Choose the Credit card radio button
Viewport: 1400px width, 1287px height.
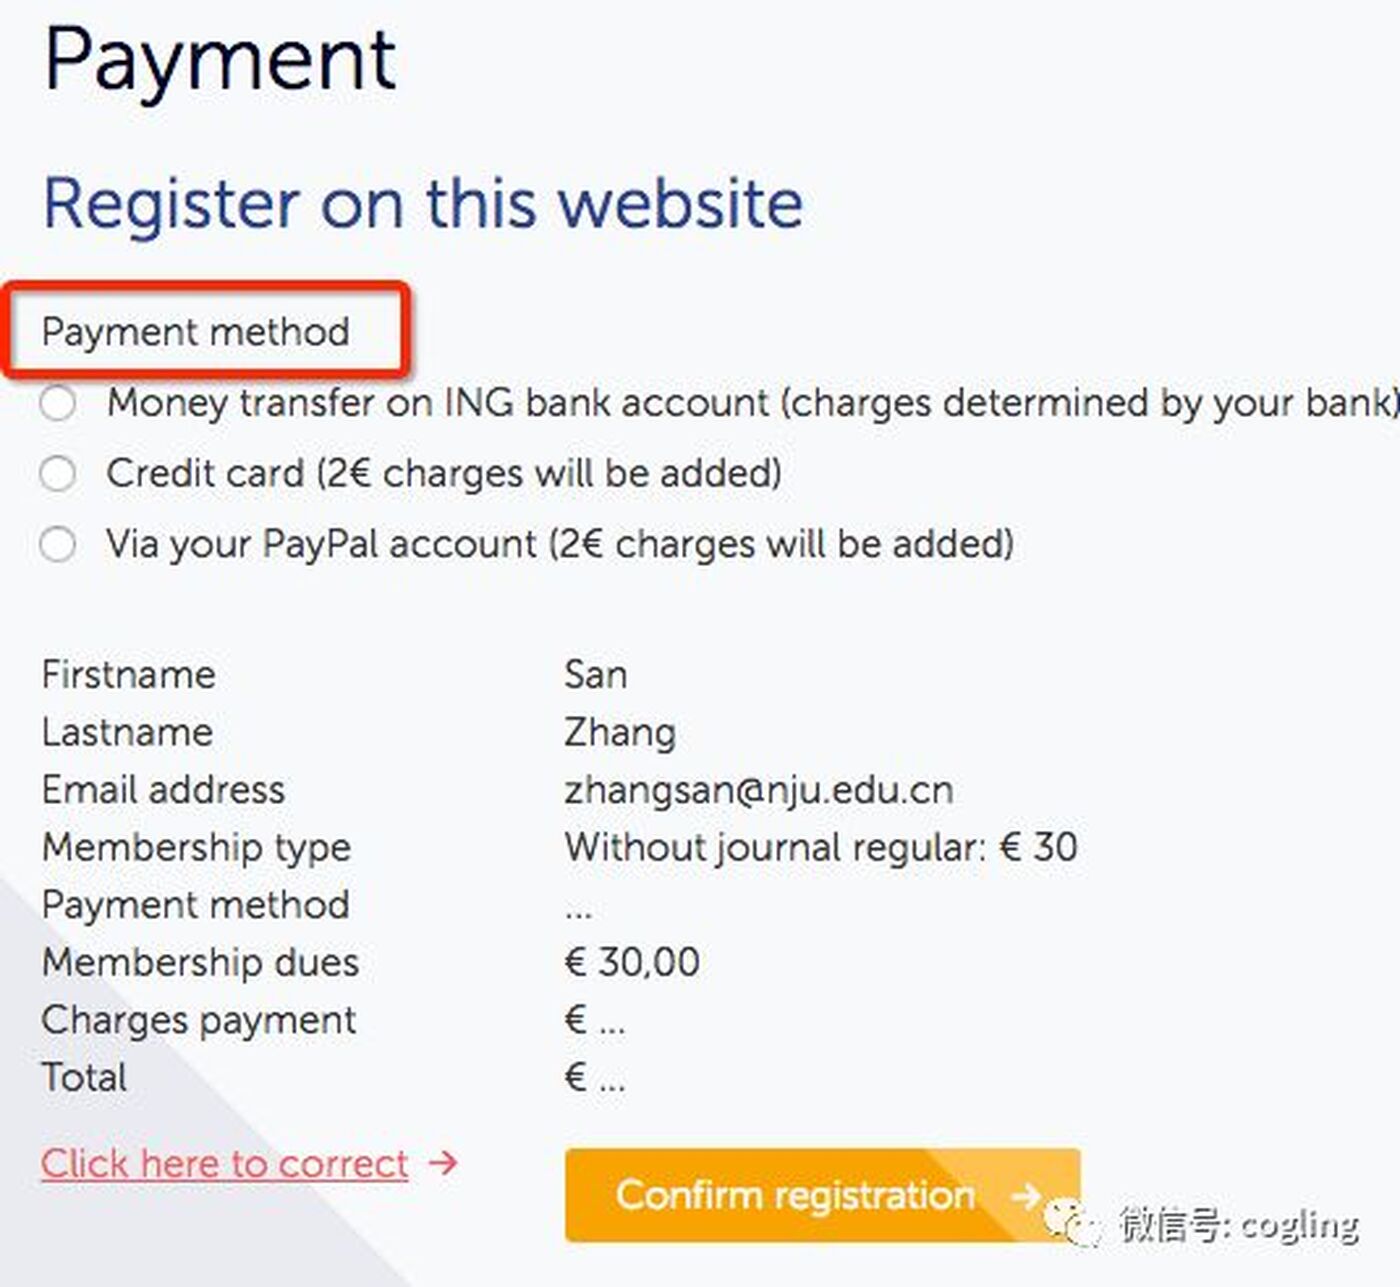pyautogui.click(x=57, y=474)
